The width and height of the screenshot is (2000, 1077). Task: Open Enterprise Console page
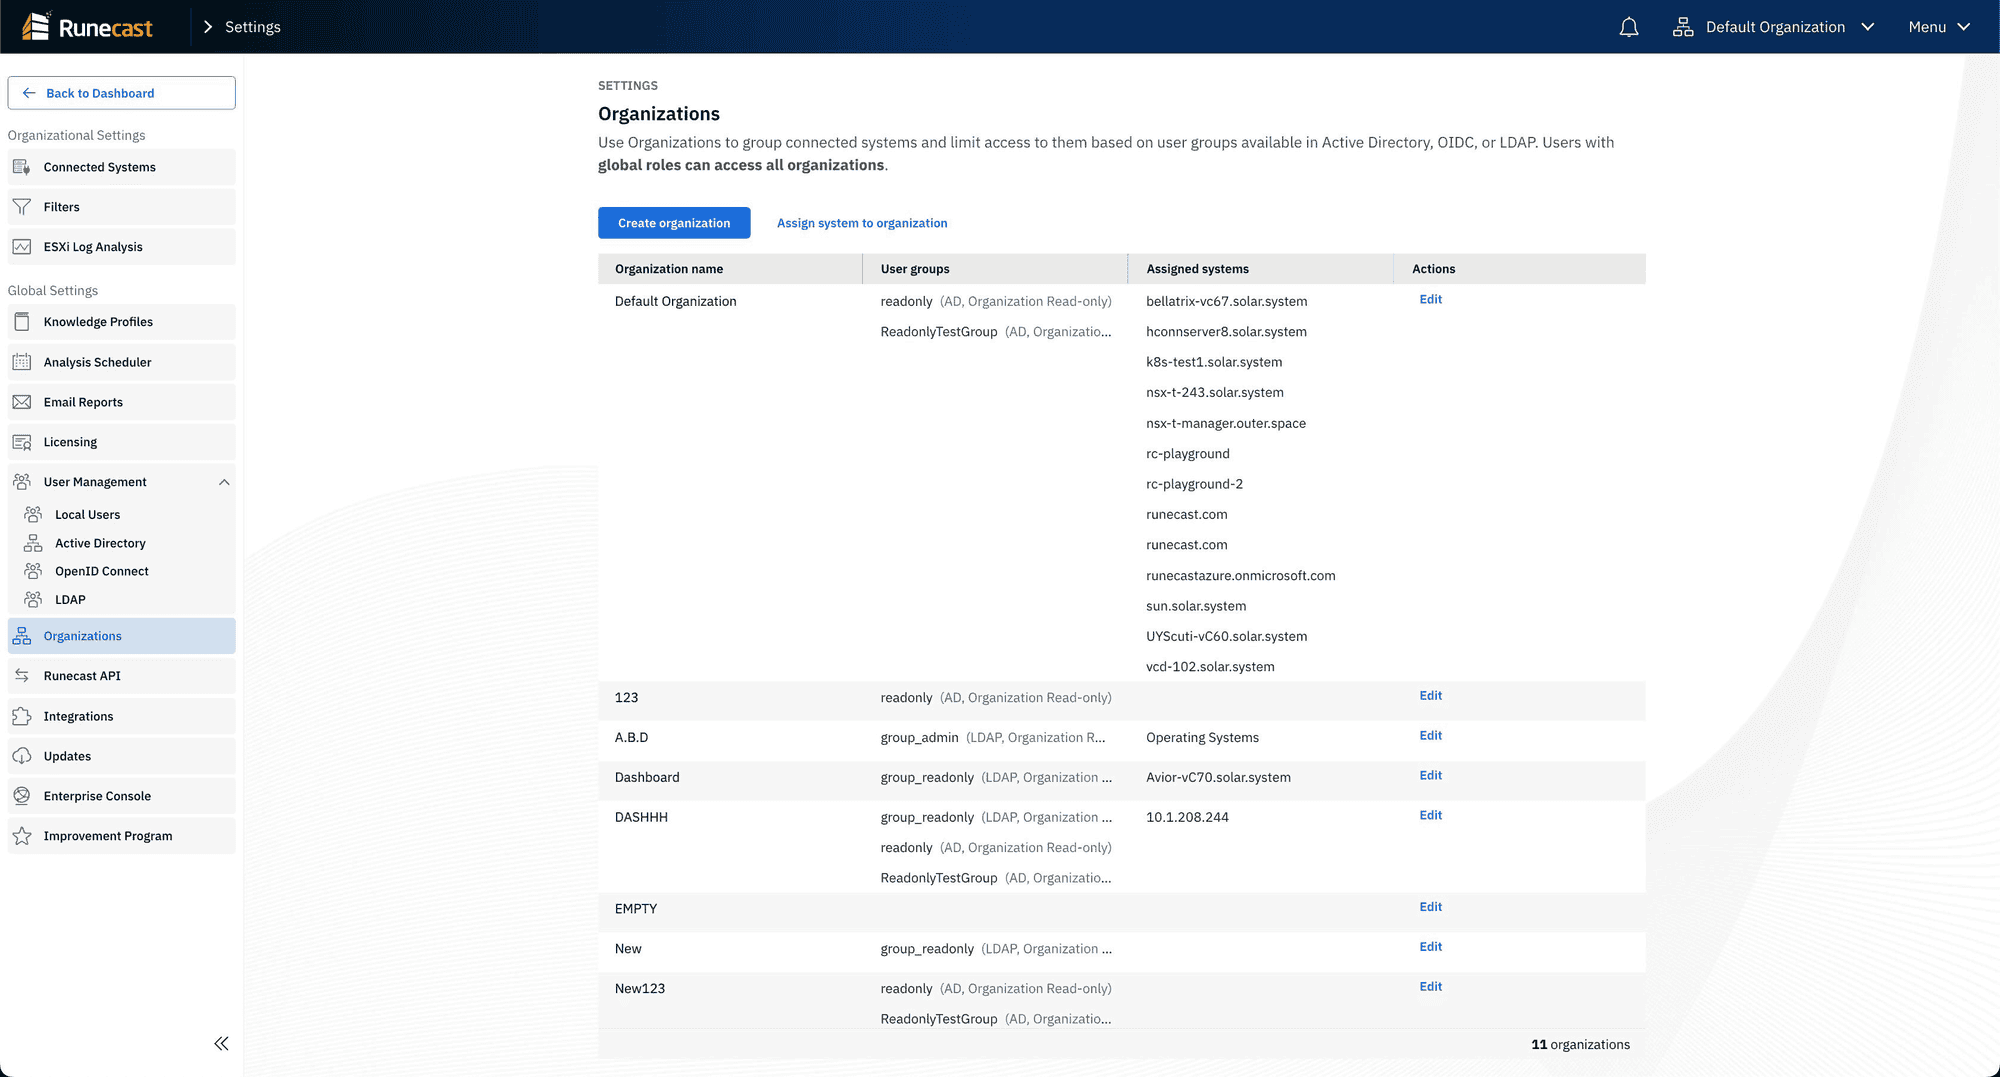[x=122, y=796]
